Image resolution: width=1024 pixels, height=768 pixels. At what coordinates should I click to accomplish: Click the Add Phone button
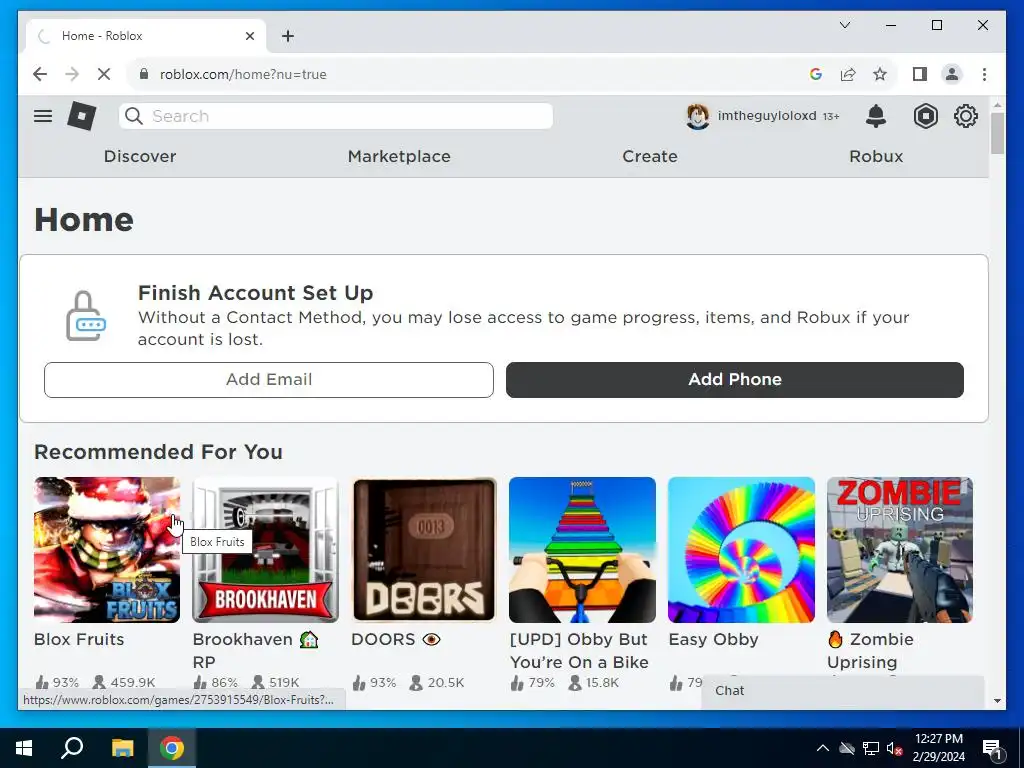click(735, 379)
